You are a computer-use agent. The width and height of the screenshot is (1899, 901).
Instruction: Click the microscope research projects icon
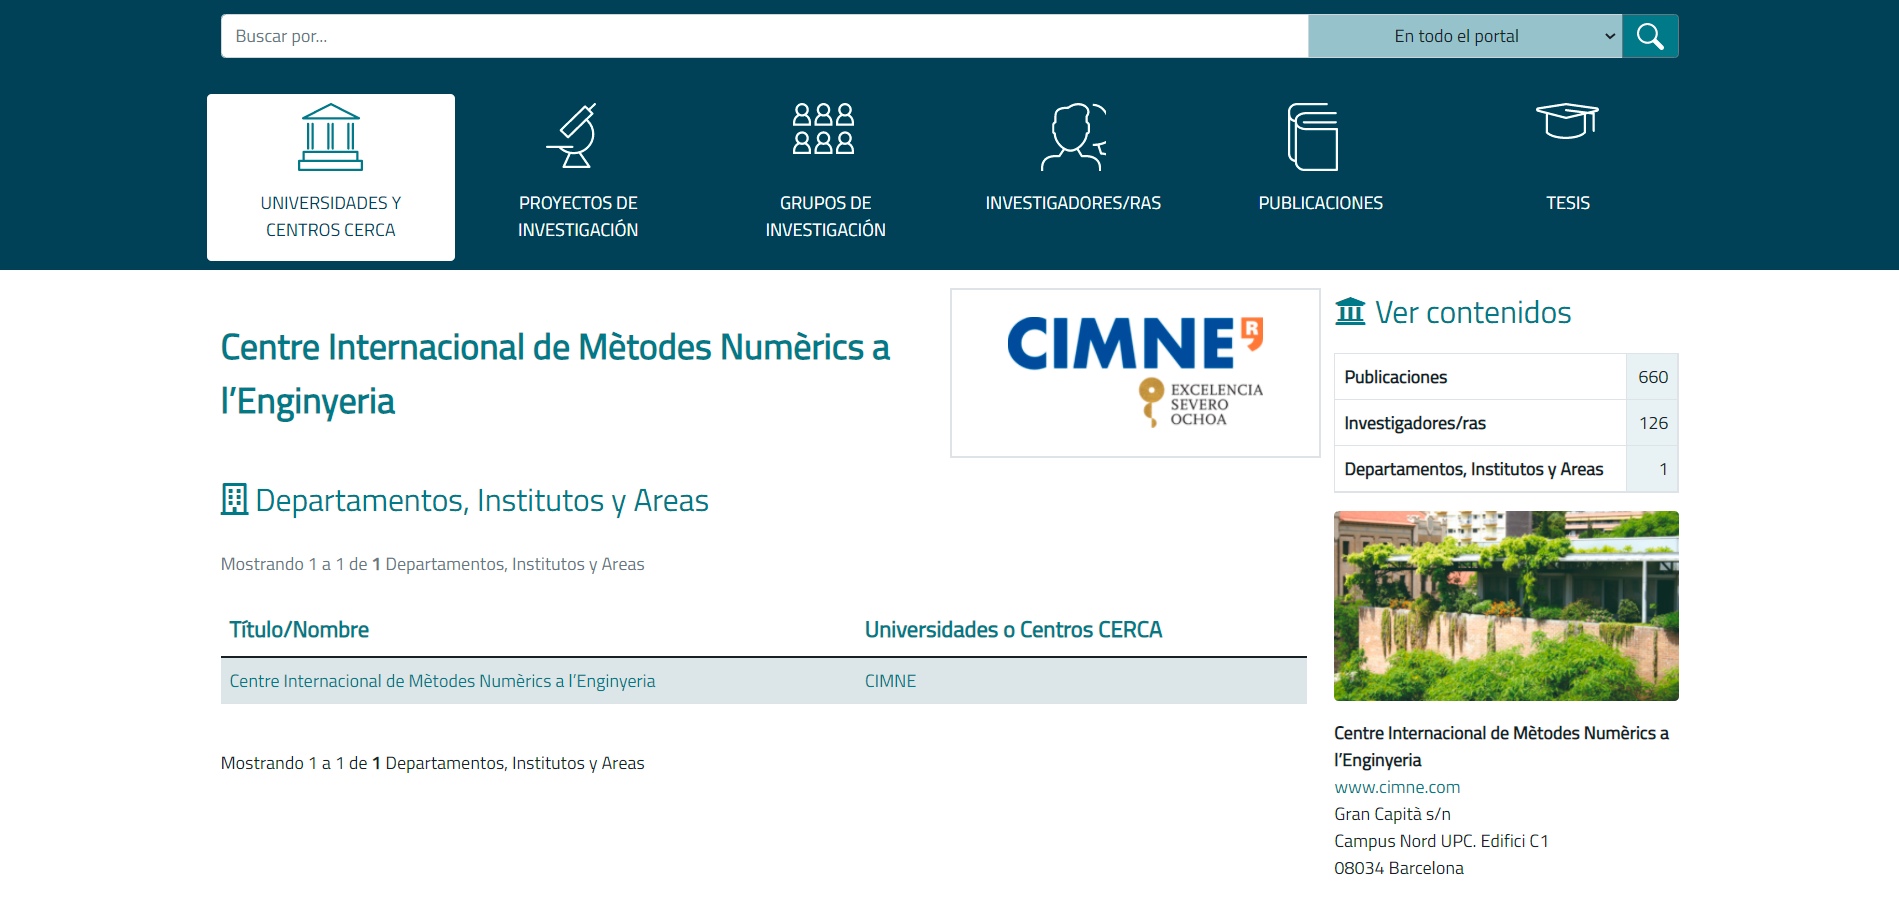(574, 136)
